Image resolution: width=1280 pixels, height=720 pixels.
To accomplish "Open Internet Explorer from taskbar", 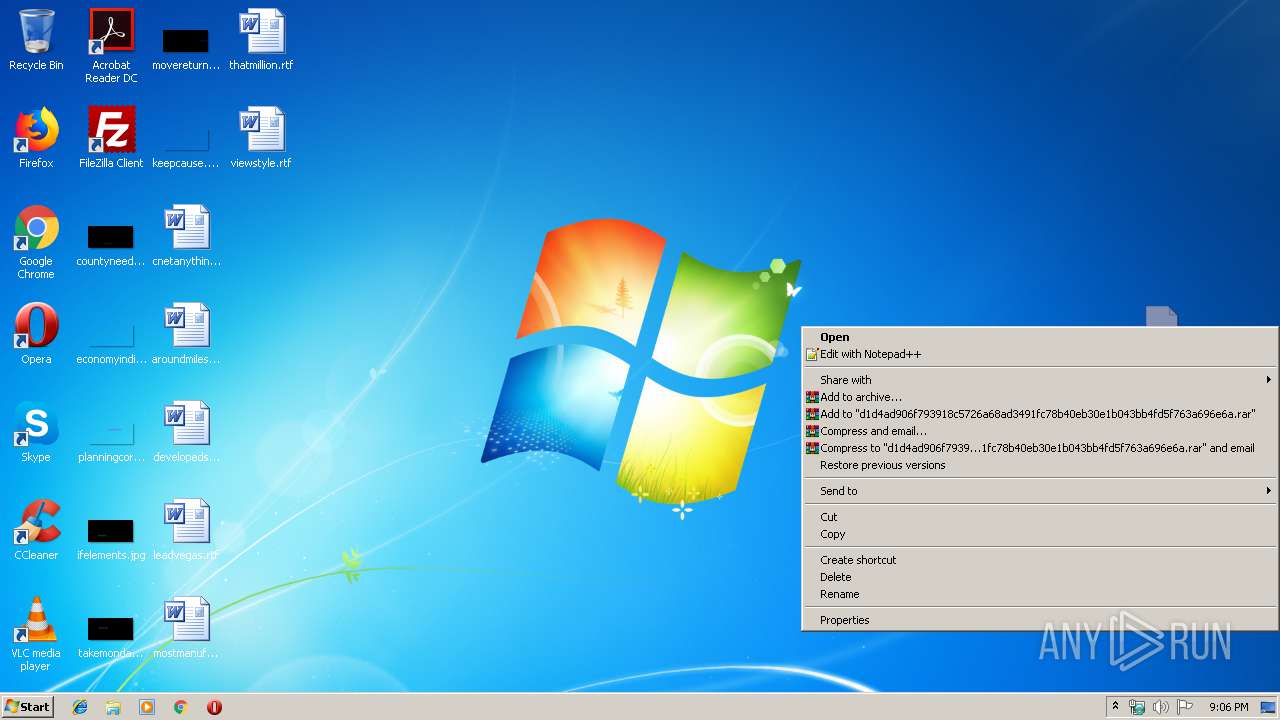I will click(80, 707).
